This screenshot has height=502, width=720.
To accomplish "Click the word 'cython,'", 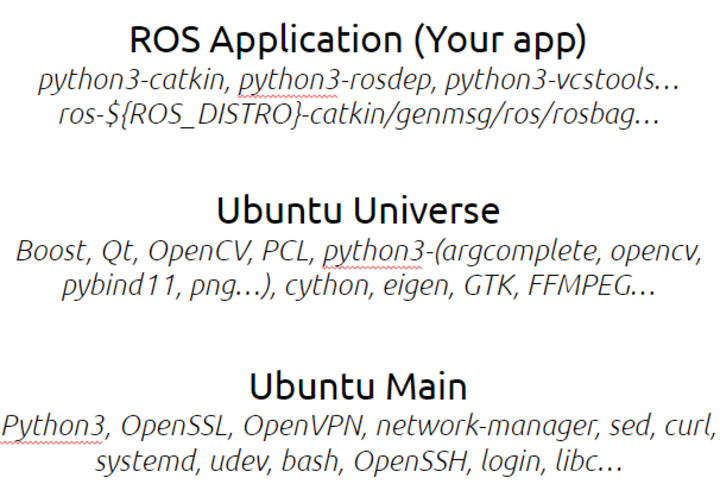I will tap(329, 288).
